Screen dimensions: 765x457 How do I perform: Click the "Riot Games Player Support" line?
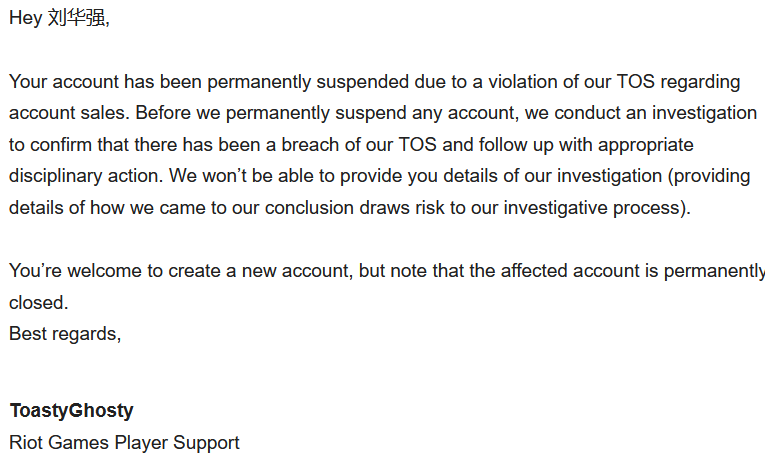pos(124,442)
